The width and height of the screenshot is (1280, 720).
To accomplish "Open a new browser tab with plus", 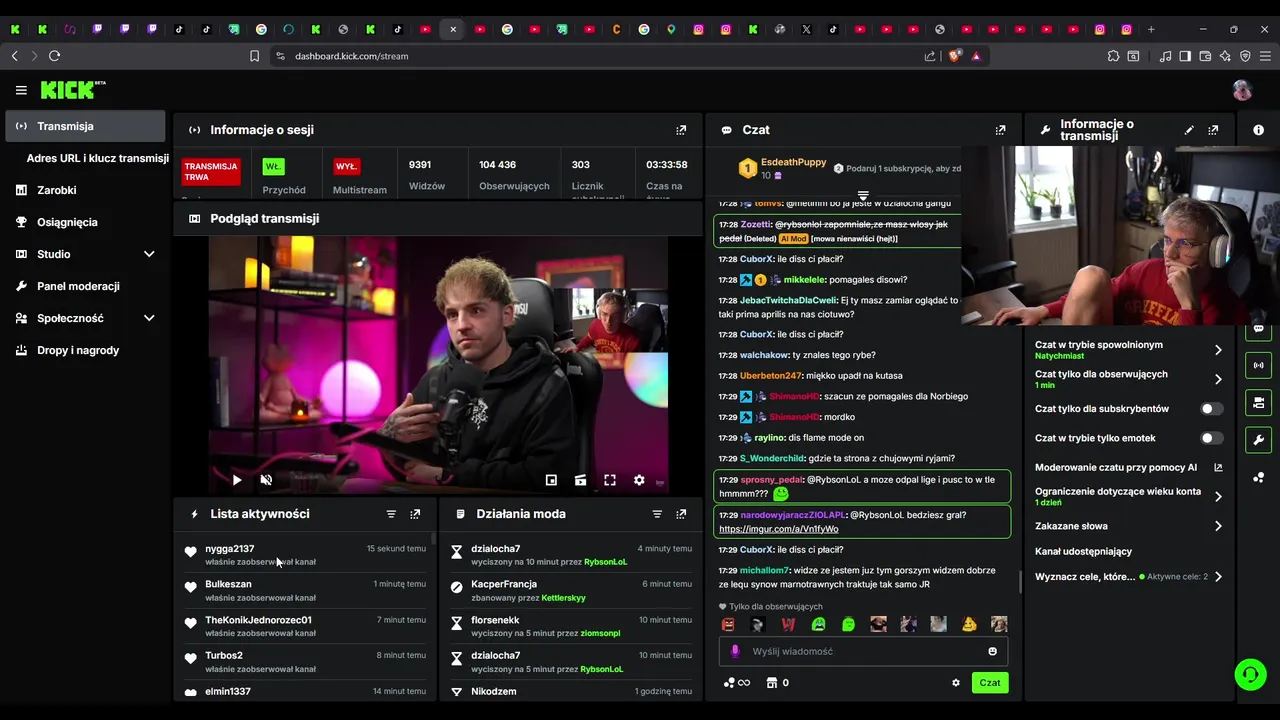I will [1151, 29].
